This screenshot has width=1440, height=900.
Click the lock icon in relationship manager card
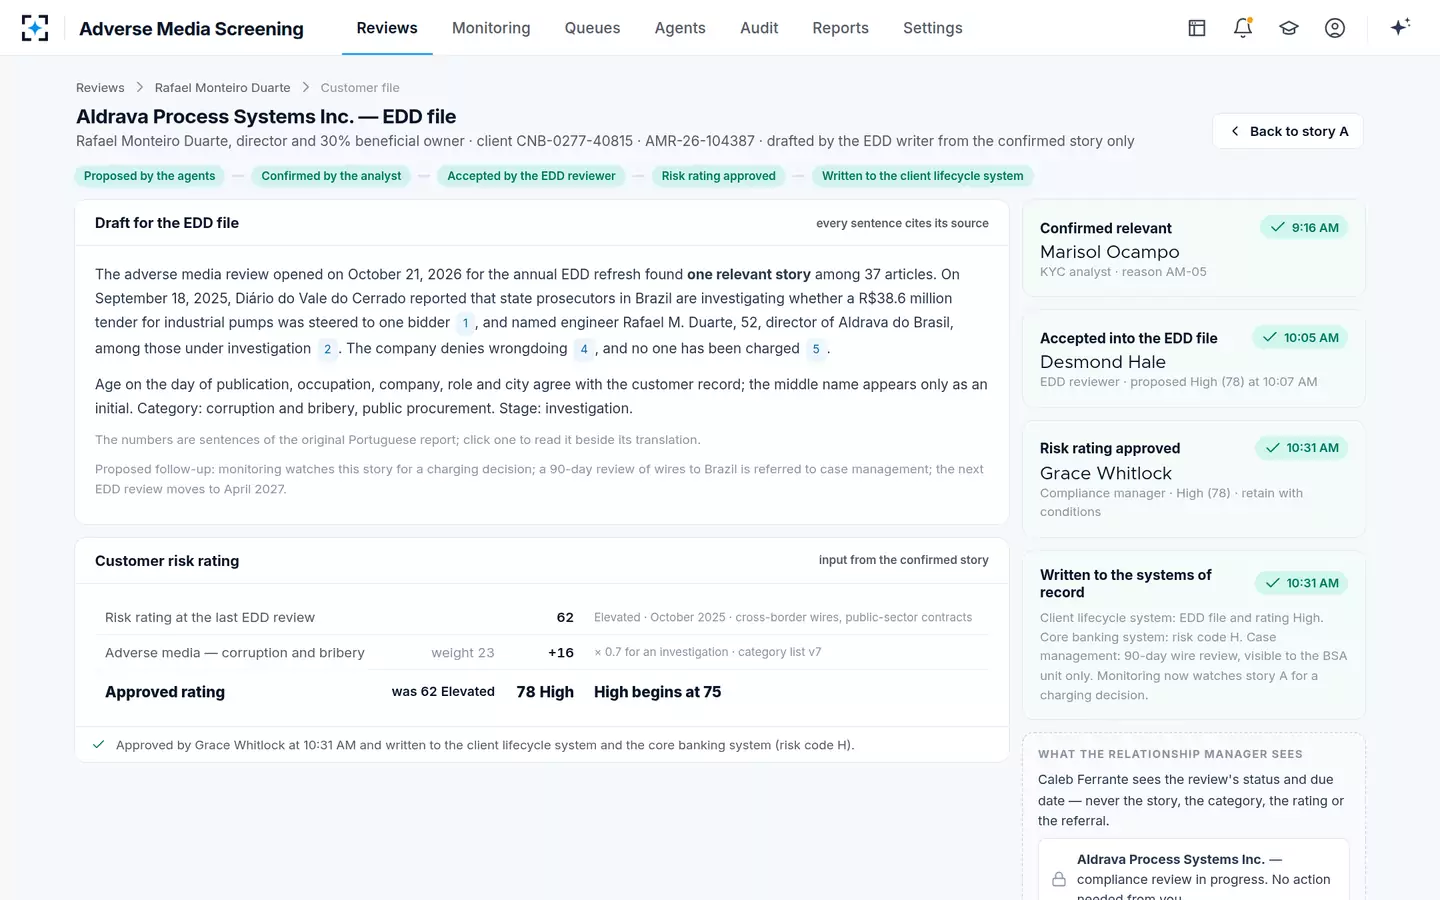coord(1058,880)
